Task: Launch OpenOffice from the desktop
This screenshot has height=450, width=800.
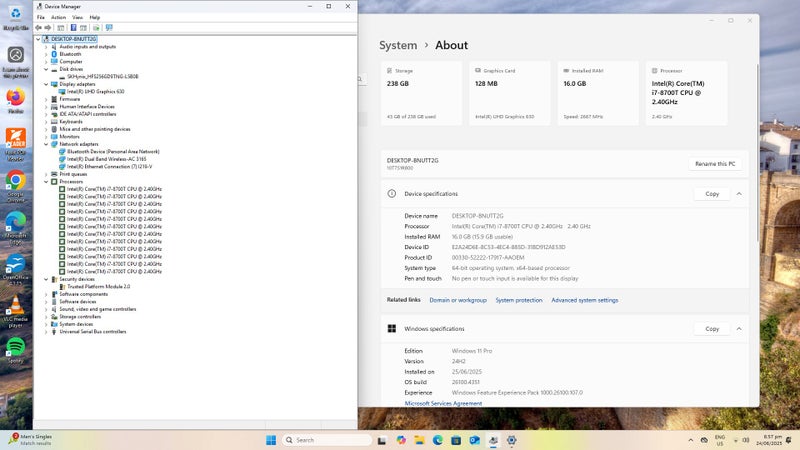Action: (16, 269)
